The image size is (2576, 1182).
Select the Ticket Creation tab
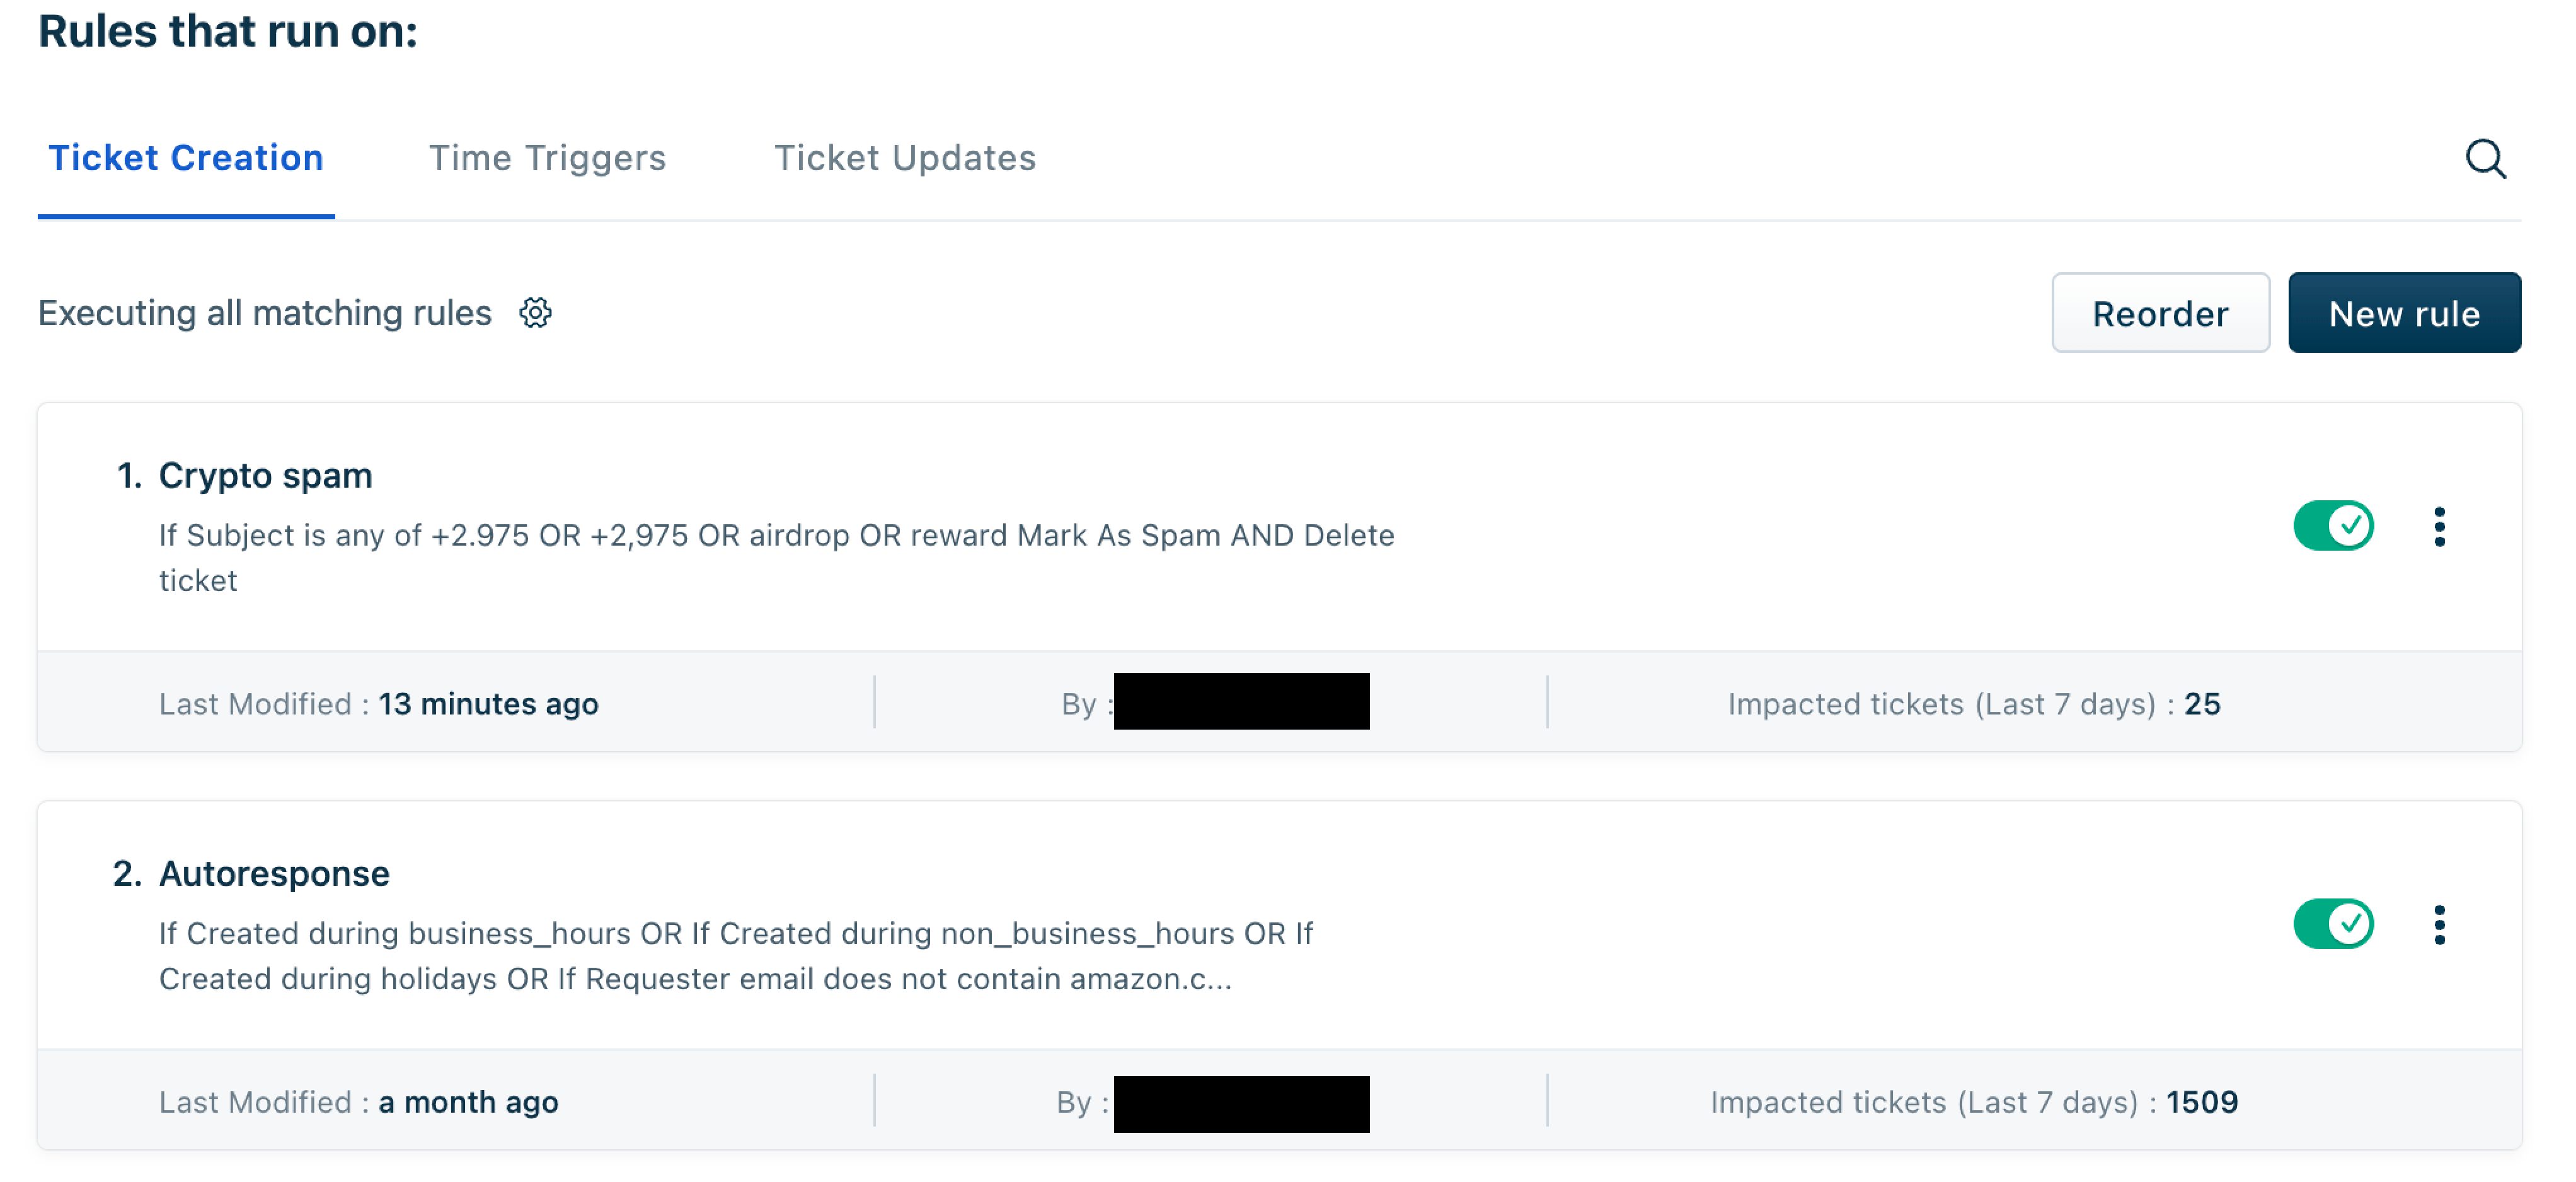(x=186, y=158)
